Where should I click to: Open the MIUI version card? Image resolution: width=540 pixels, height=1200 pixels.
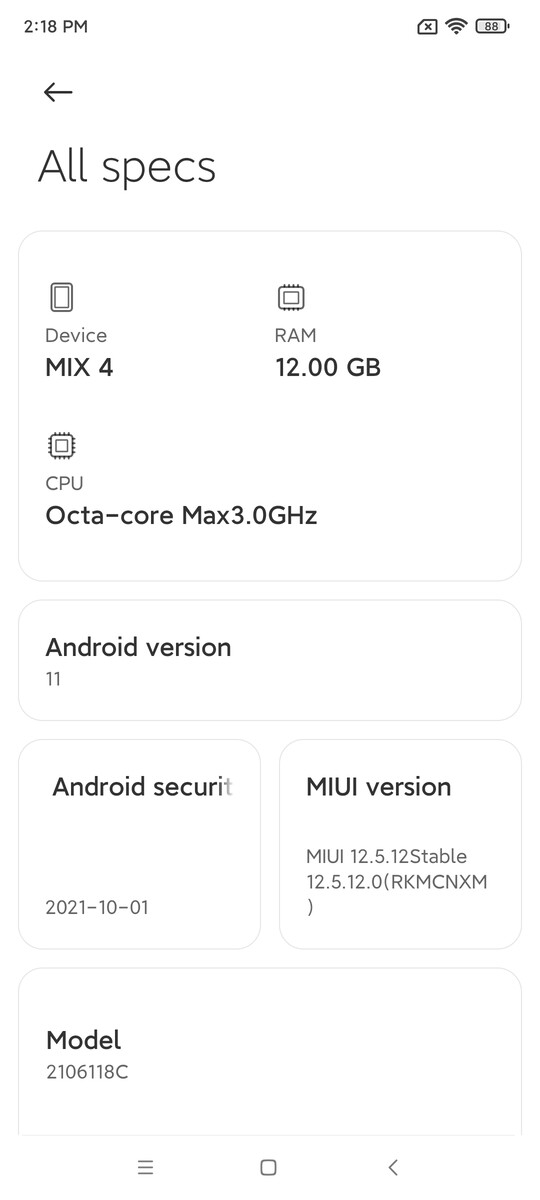click(x=400, y=844)
